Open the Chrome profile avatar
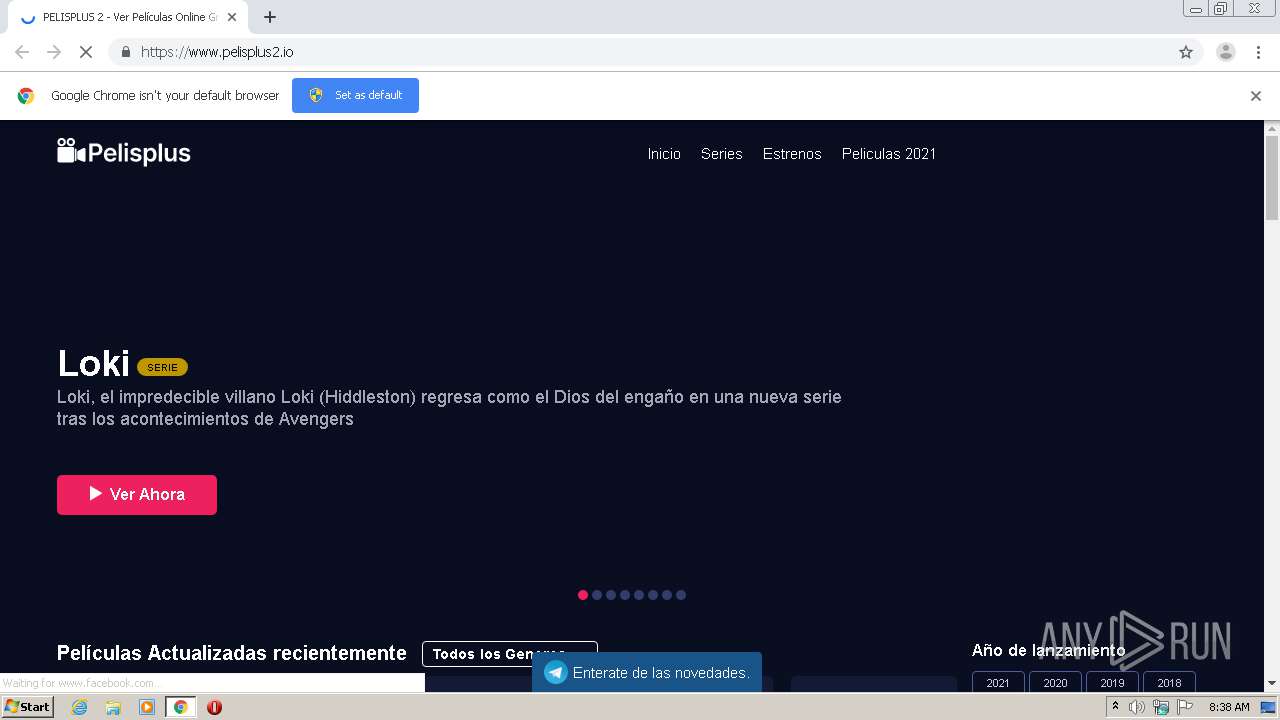Screen dimensions: 1280x720 pos(1226,52)
